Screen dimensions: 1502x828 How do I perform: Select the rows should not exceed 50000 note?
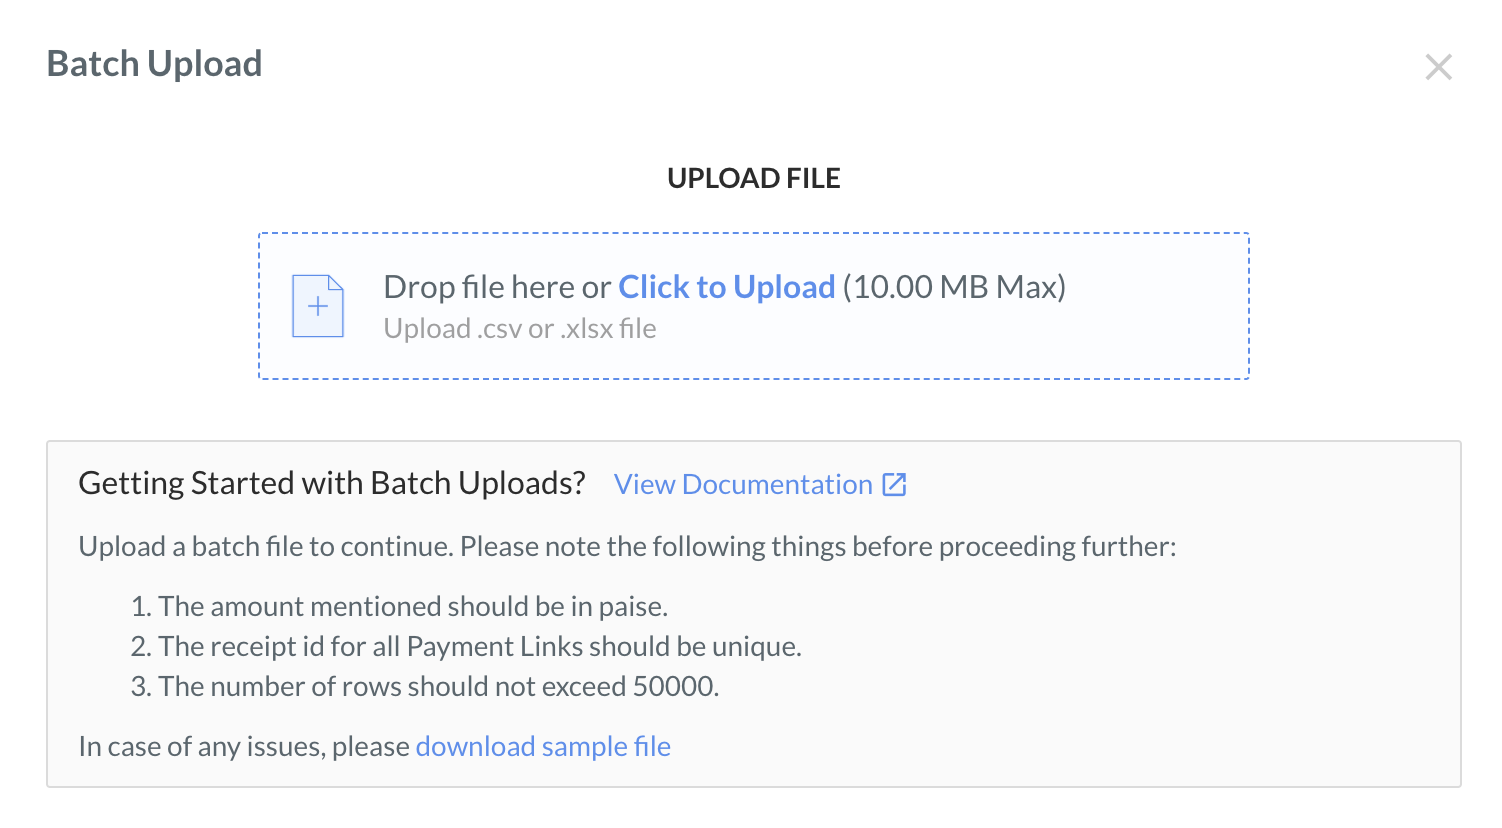coord(426,686)
